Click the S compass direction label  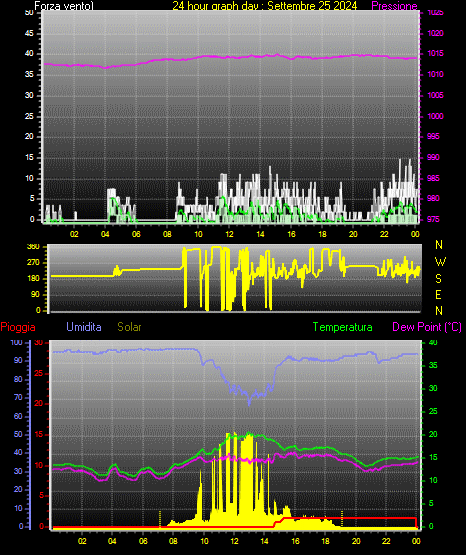click(438, 279)
